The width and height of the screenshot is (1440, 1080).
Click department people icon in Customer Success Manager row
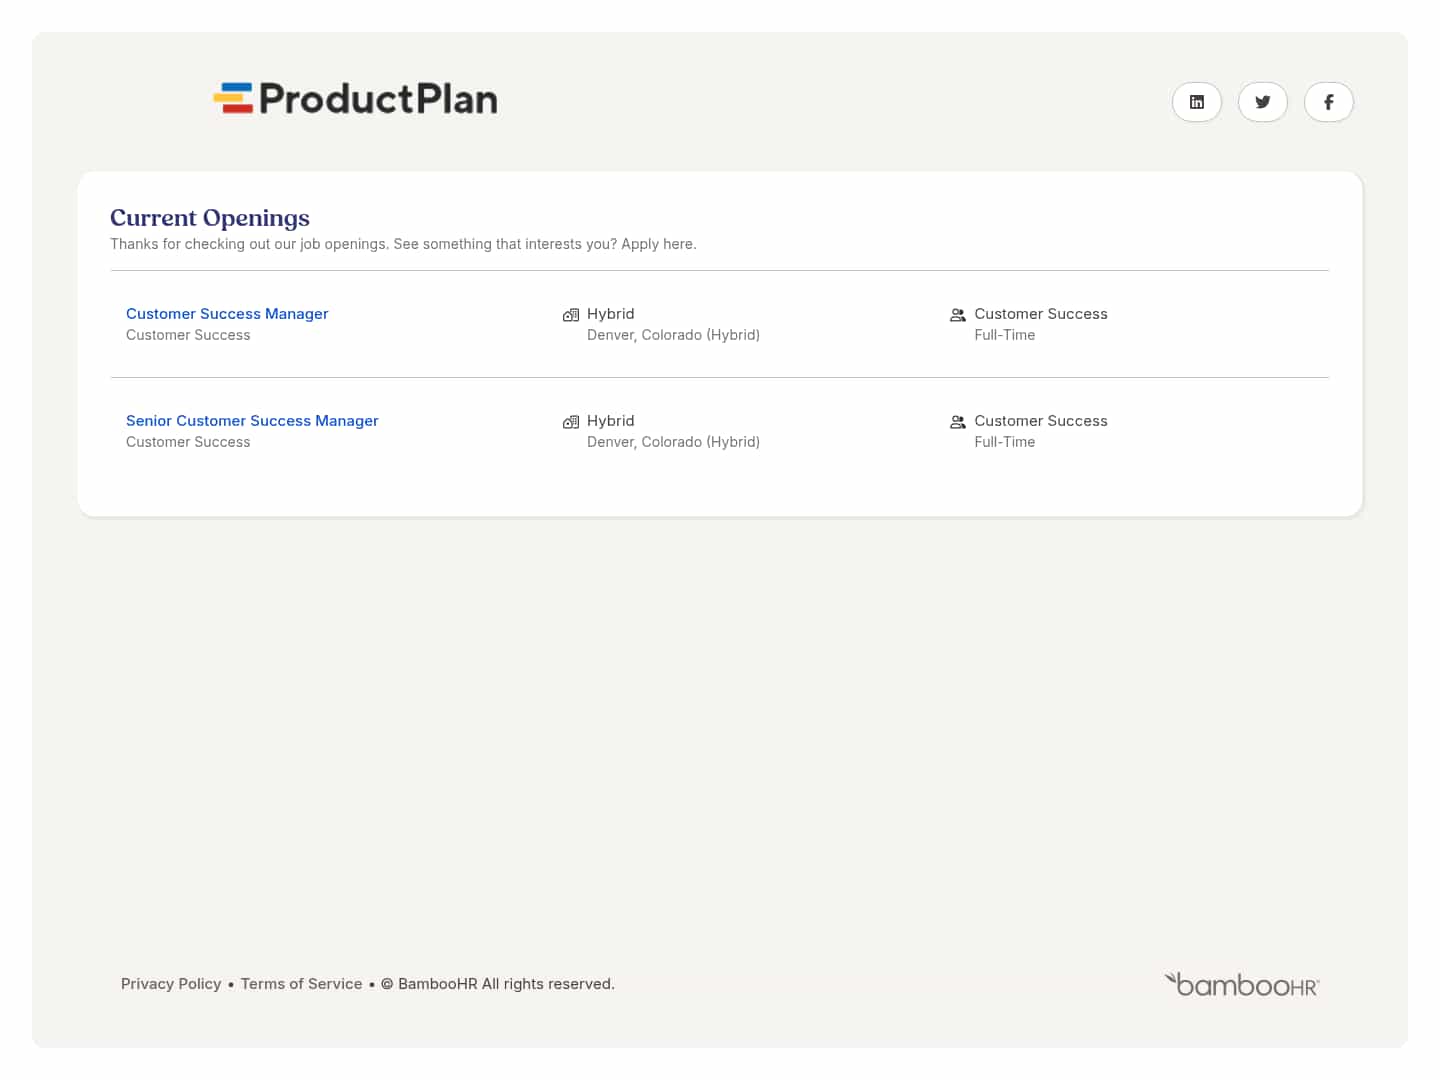click(957, 315)
